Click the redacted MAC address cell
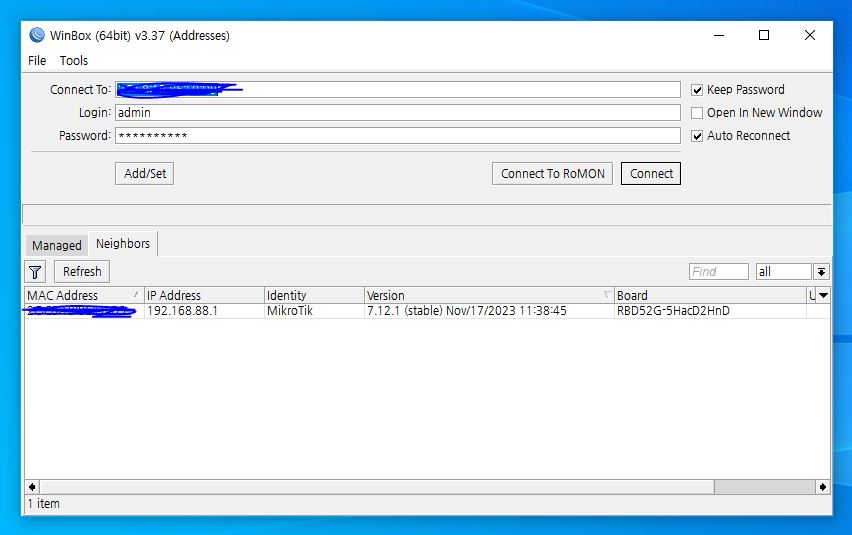852x535 pixels. (84, 311)
